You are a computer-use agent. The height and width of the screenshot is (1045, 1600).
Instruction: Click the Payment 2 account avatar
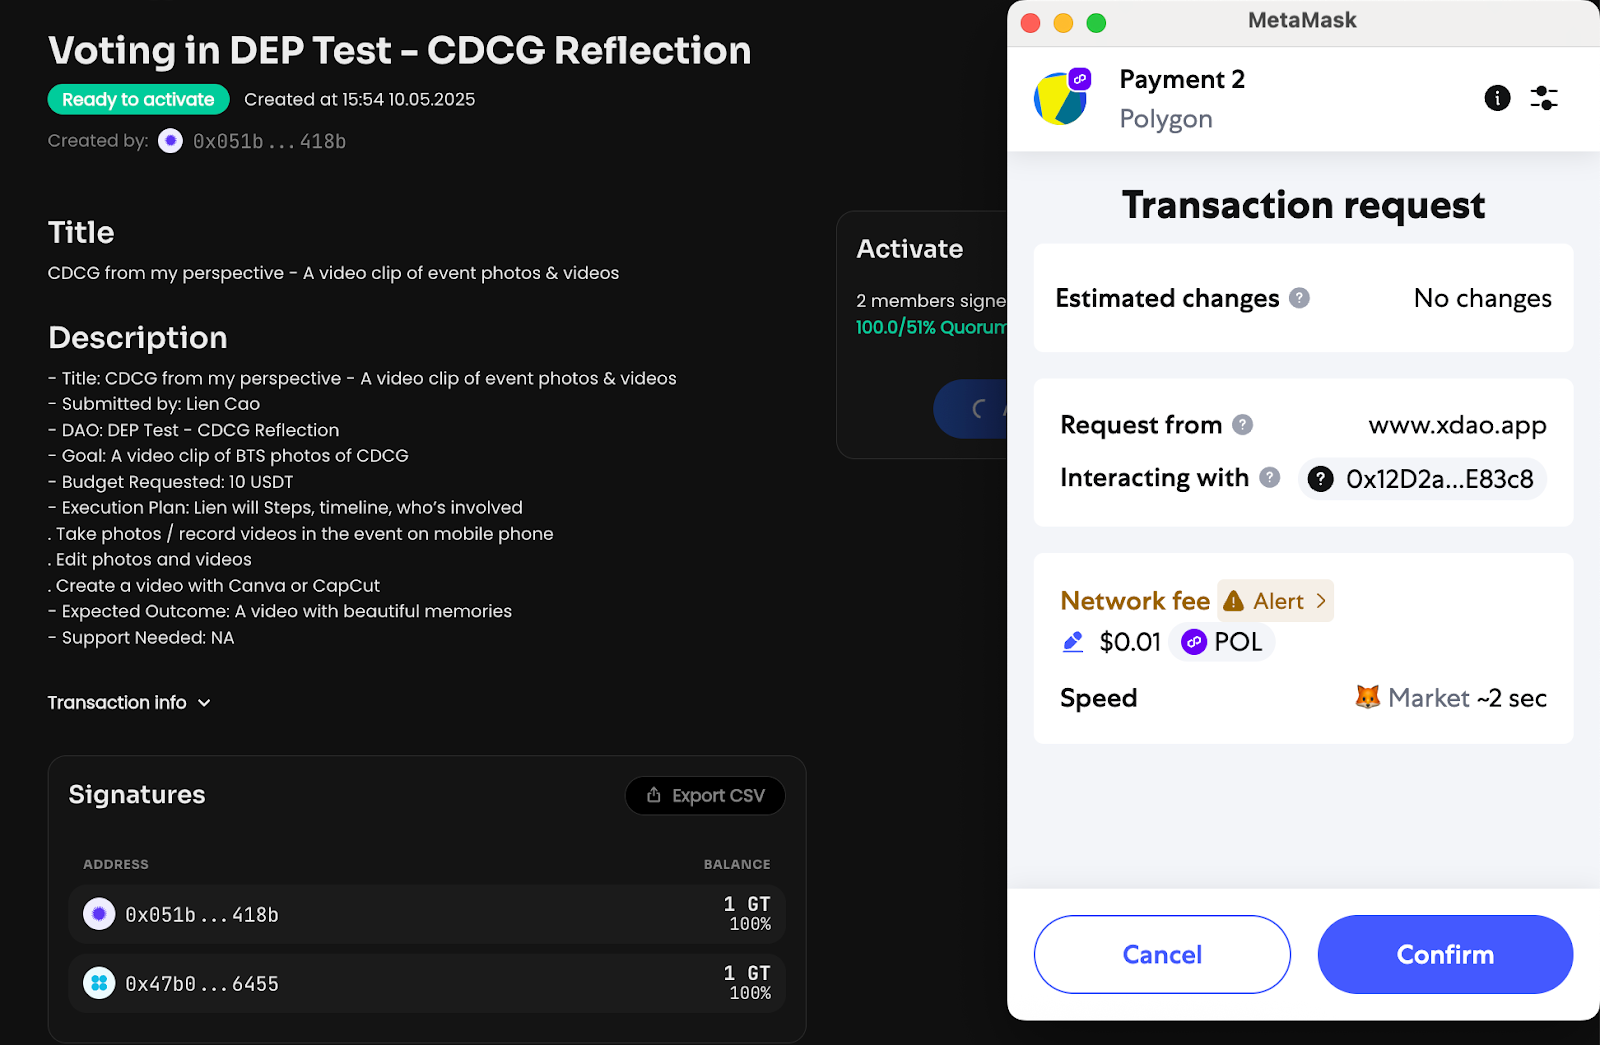(1061, 98)
